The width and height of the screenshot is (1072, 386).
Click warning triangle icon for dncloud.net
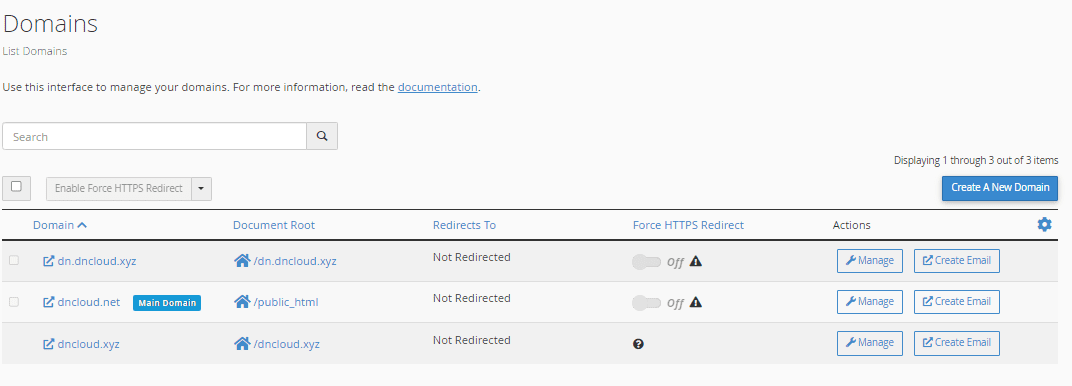[x=696, y=302]
